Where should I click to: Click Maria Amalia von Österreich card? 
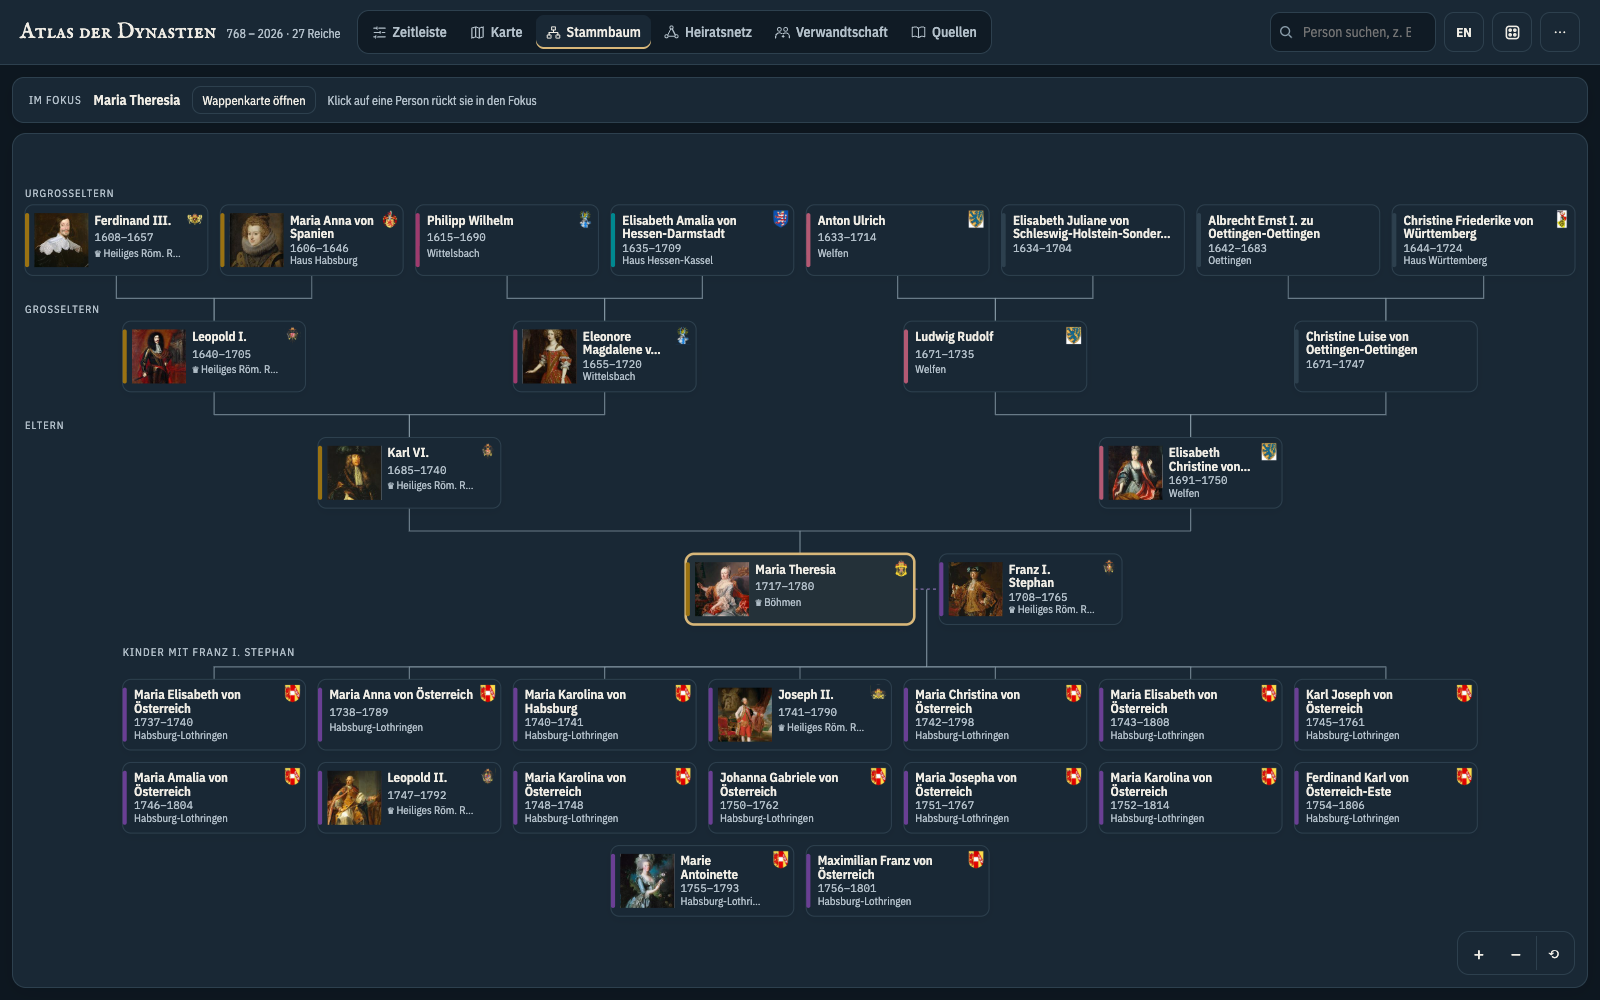click(x=214, y=798)
